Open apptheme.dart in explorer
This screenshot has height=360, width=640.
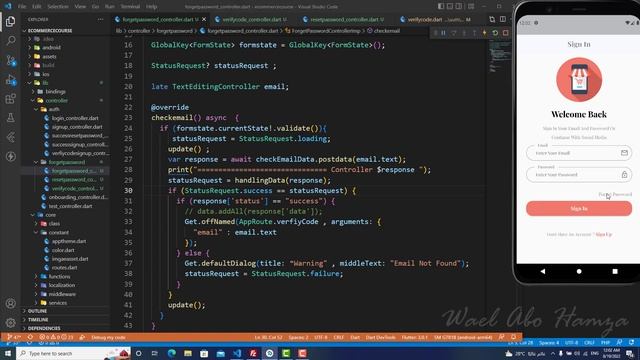point(69,241)
